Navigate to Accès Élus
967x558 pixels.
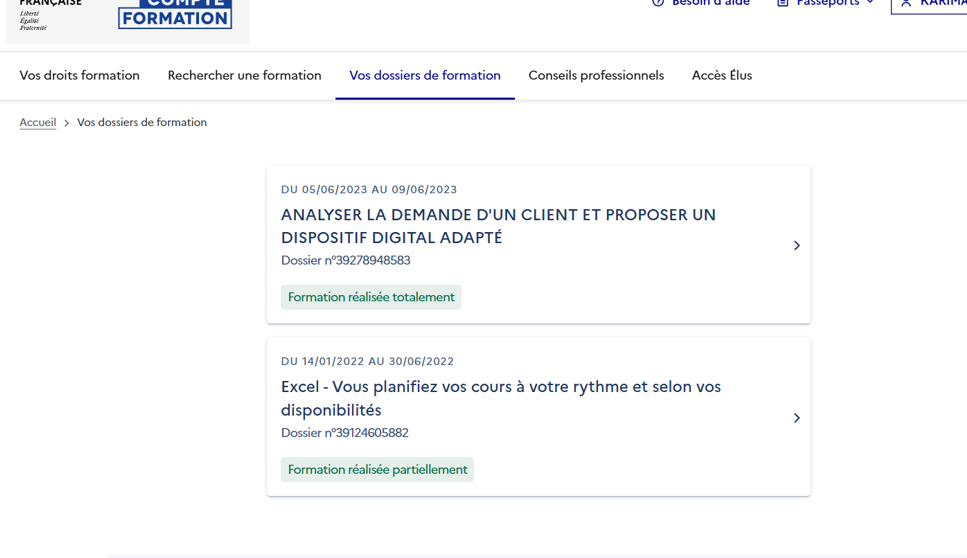[x=721, y=75]
